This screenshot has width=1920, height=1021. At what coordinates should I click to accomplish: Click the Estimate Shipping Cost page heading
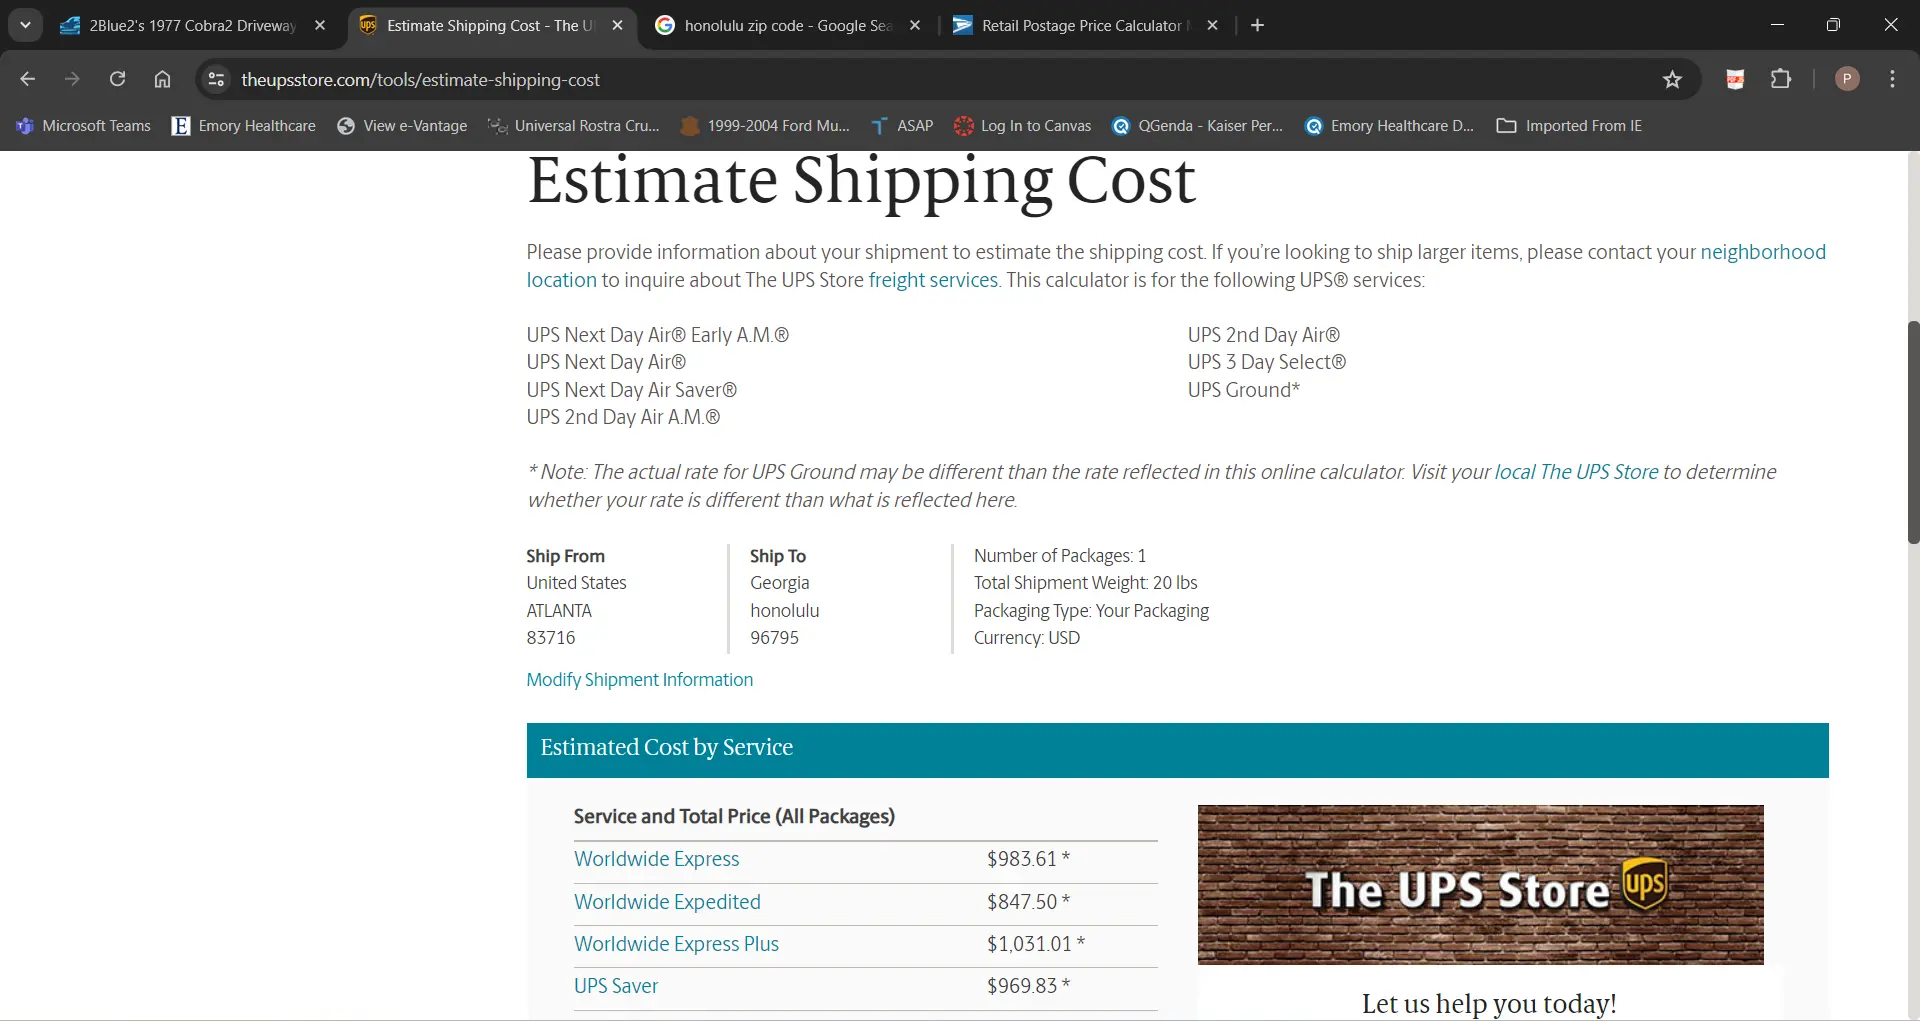pyautogui.click(x=861, y=182)
